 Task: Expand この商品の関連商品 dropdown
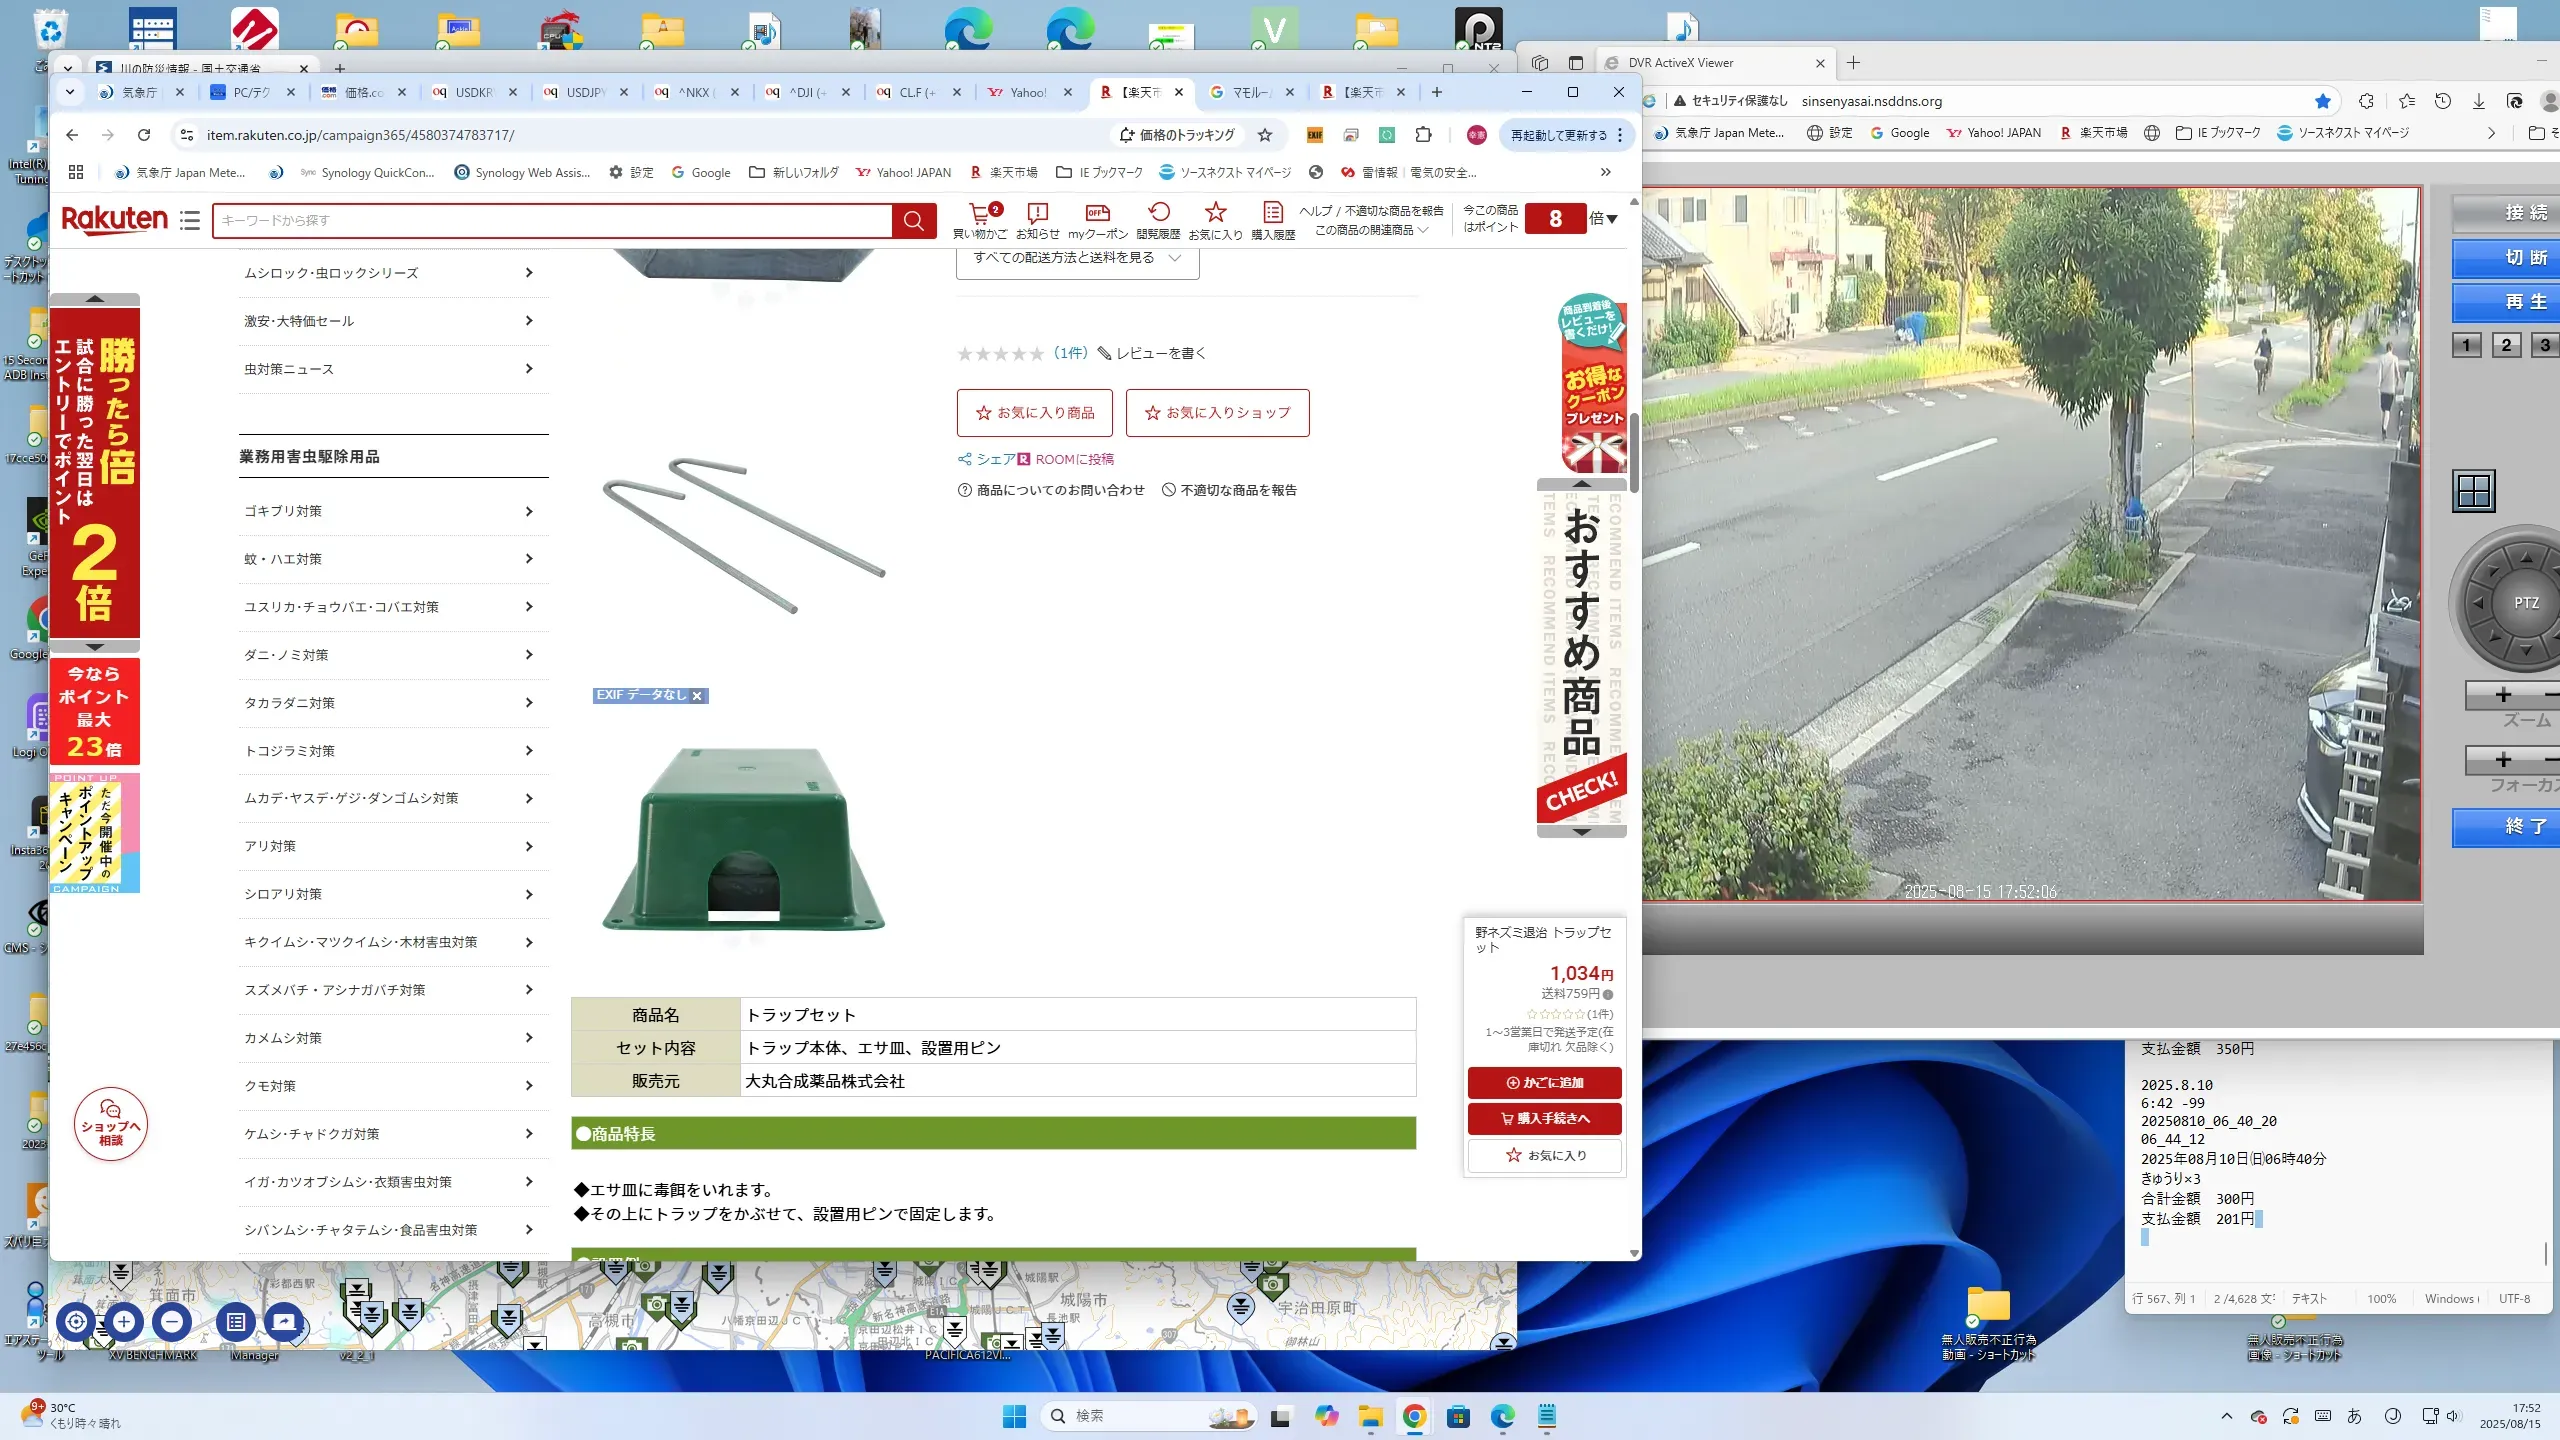pos(1370,230)
